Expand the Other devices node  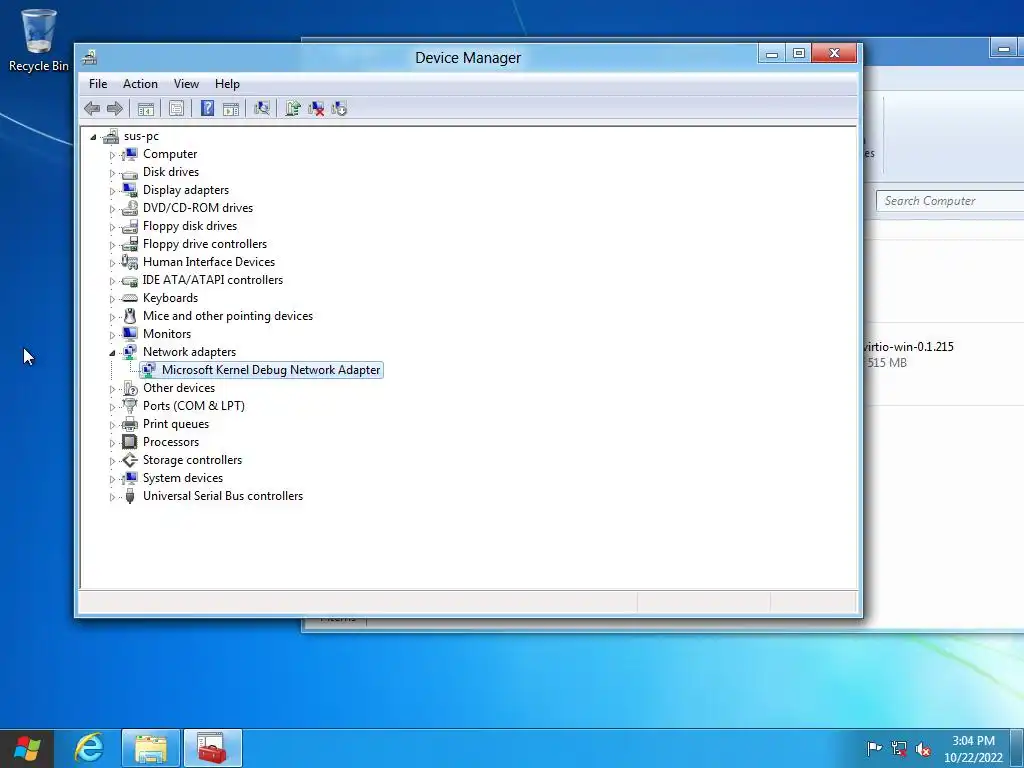pos(112,389)
